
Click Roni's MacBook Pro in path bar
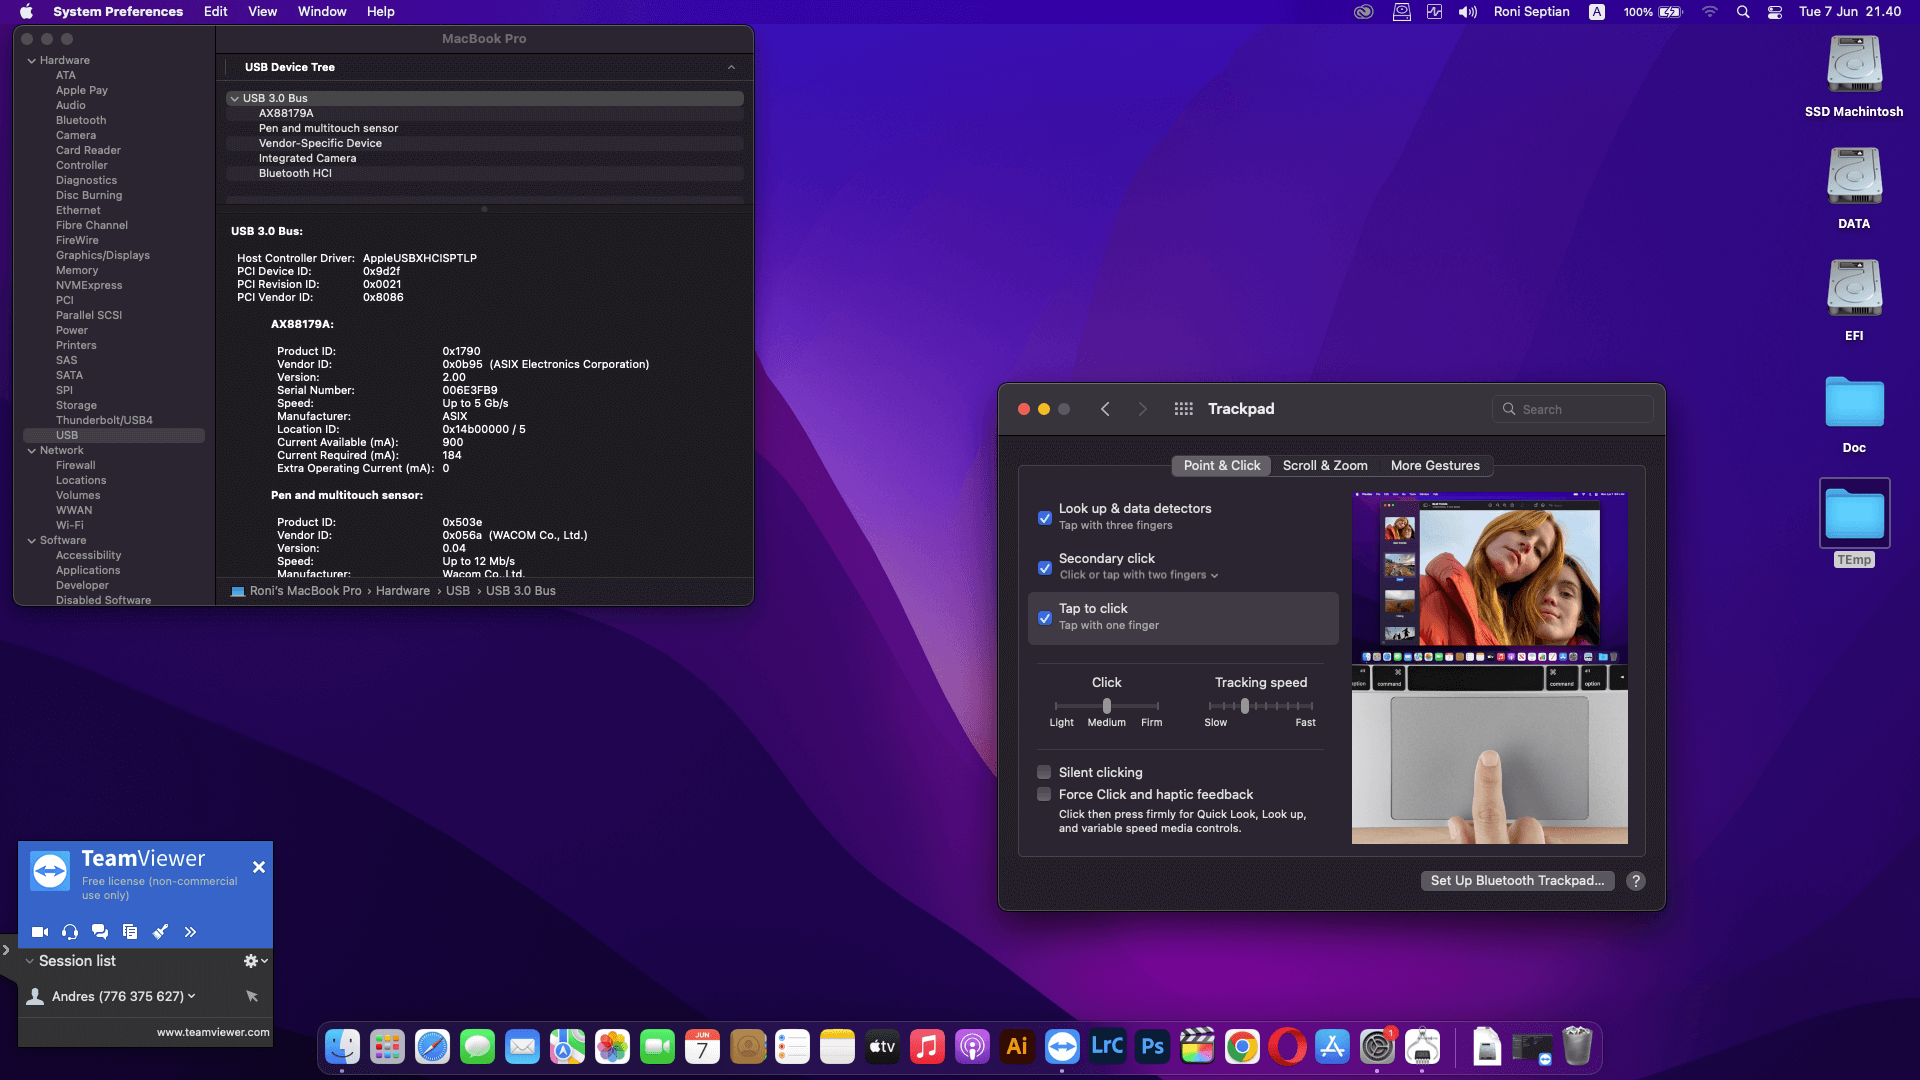305,591
